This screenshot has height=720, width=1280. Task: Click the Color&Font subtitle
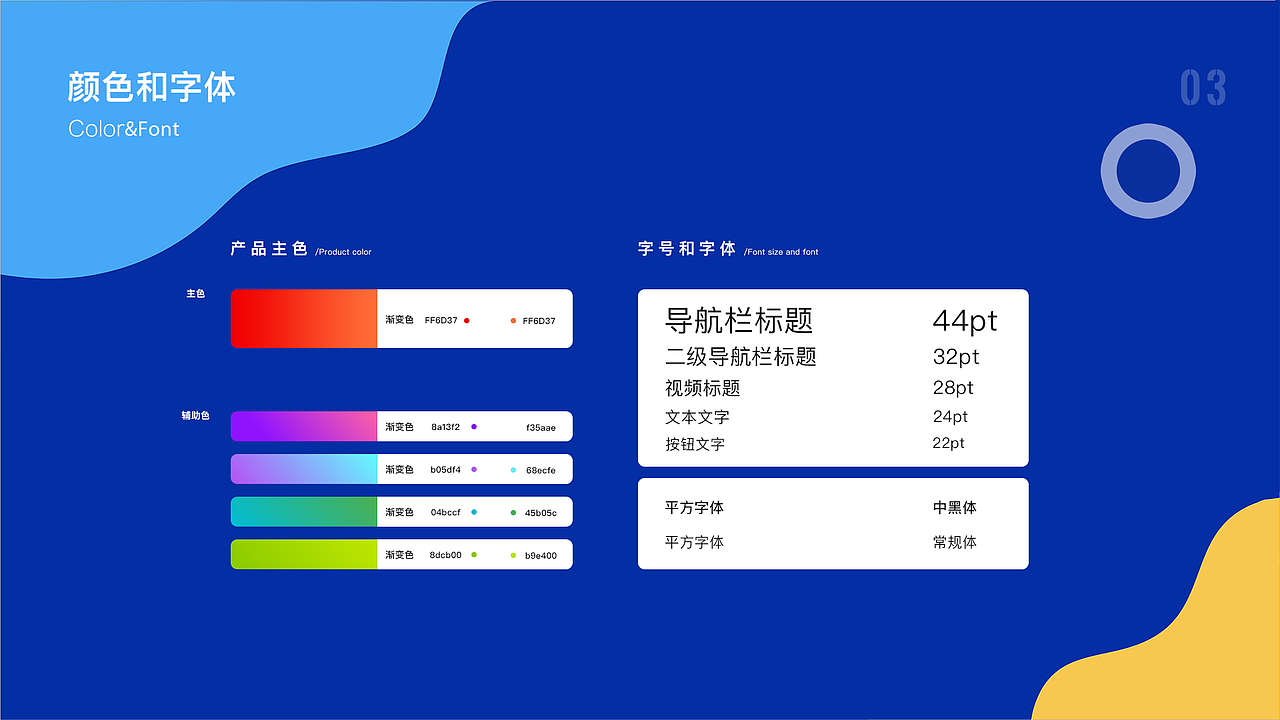click(x=124, y=129)
